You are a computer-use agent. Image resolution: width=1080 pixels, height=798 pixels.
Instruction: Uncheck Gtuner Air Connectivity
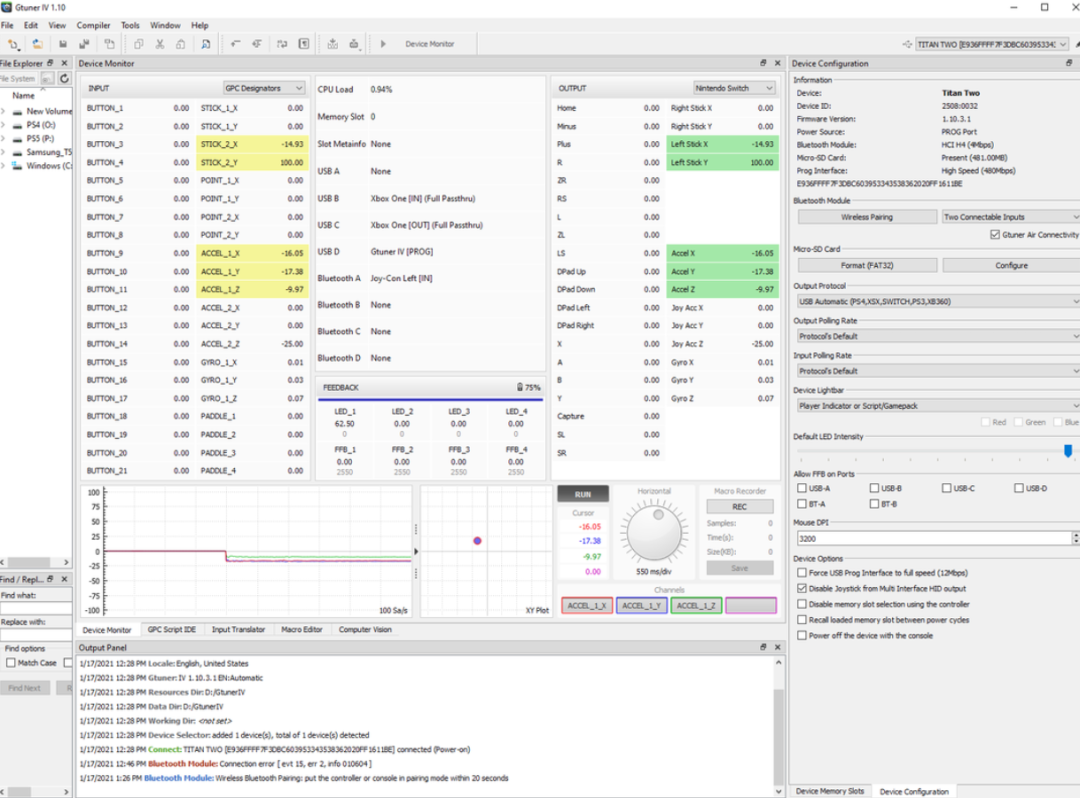click(994, 235)
